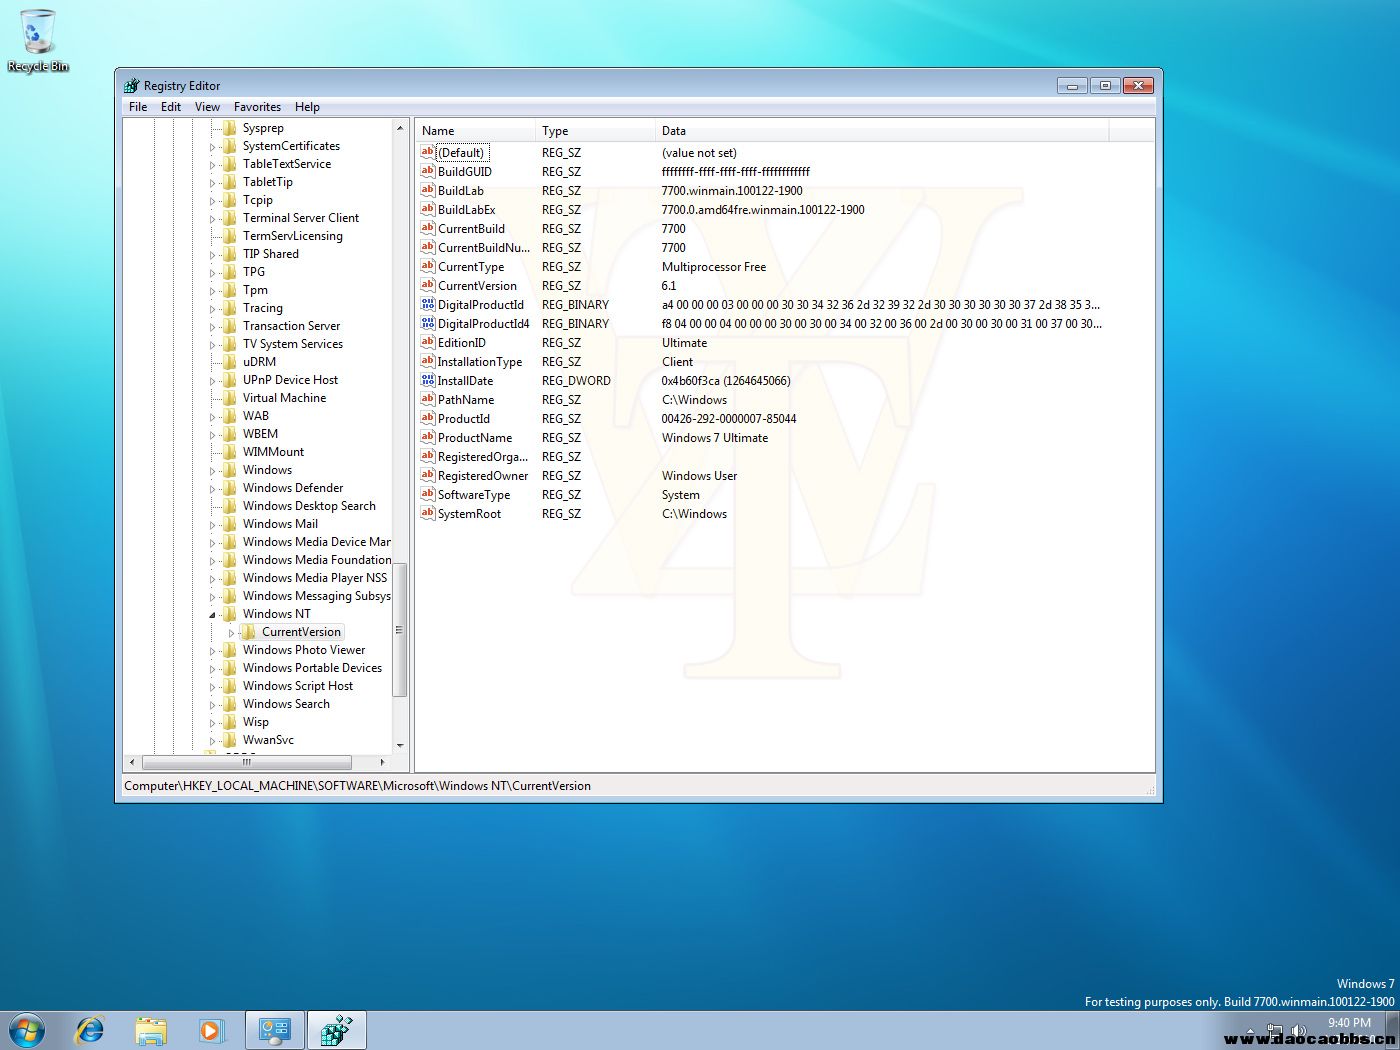The width and height of the screenshot is (1400, 1050).
Task: Open Internet Explorer from the taskbar
Action: coord(90,1029)
